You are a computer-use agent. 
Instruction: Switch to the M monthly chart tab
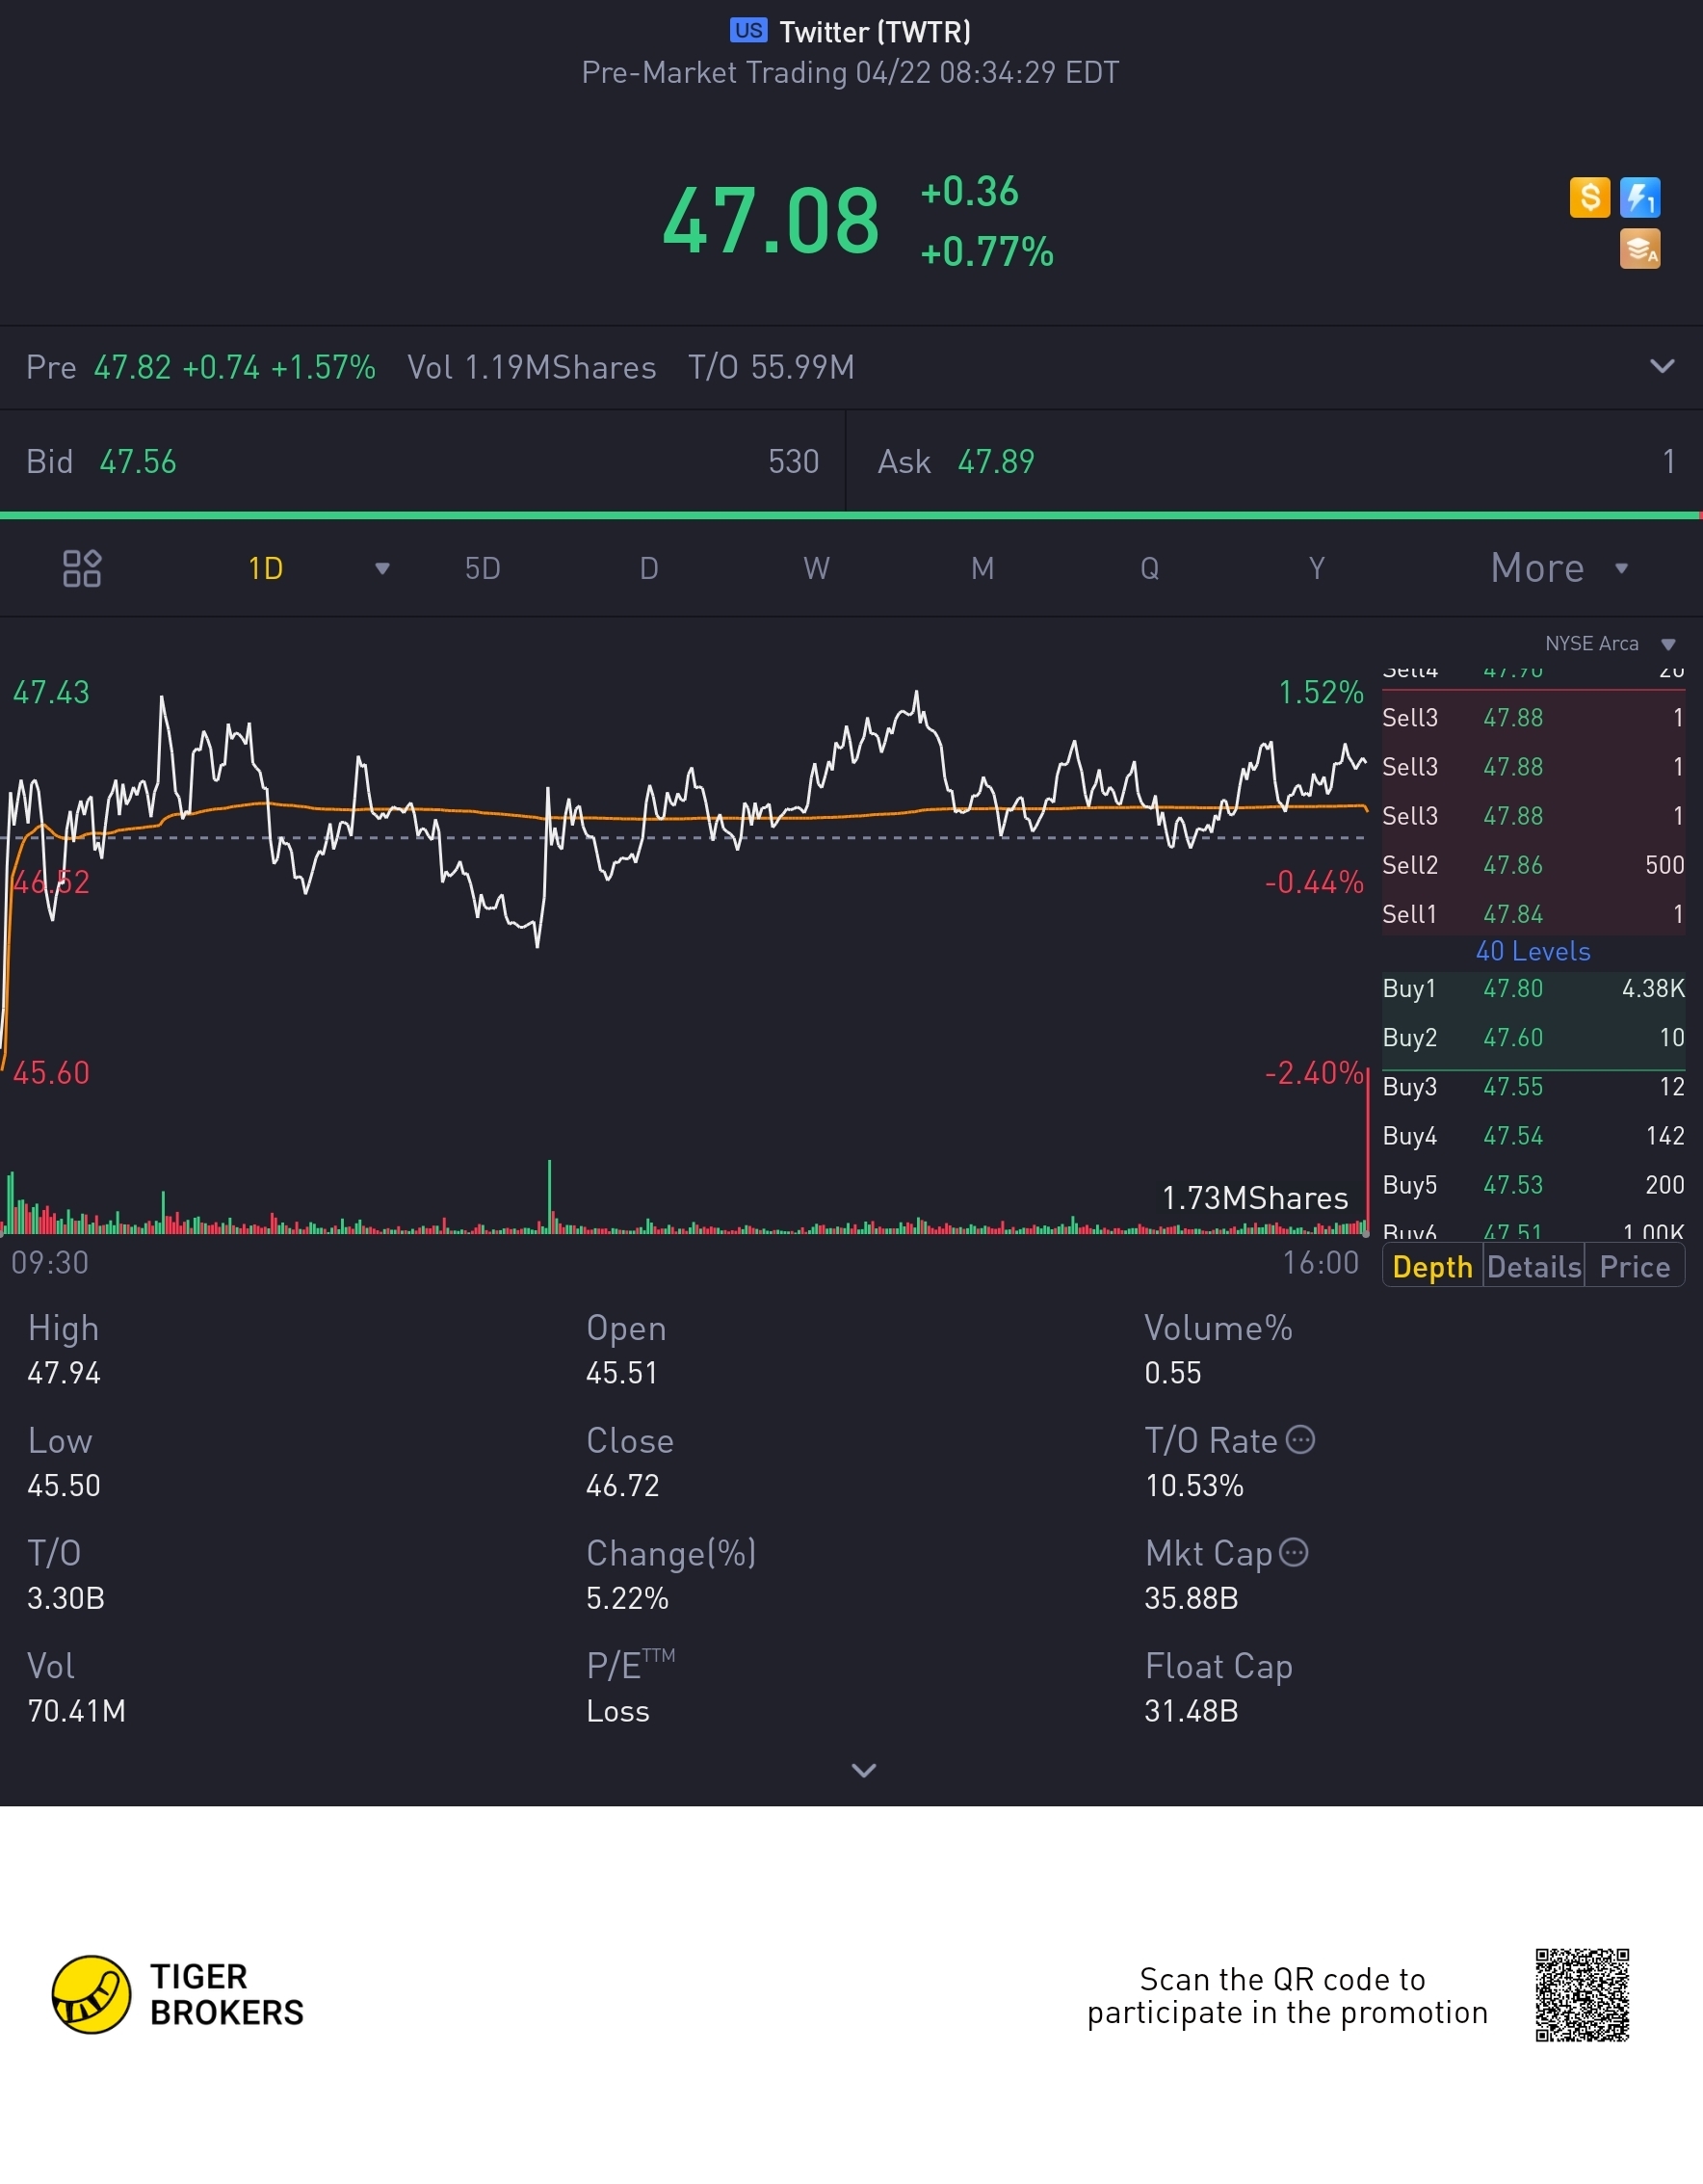click(x=983, y=569)
